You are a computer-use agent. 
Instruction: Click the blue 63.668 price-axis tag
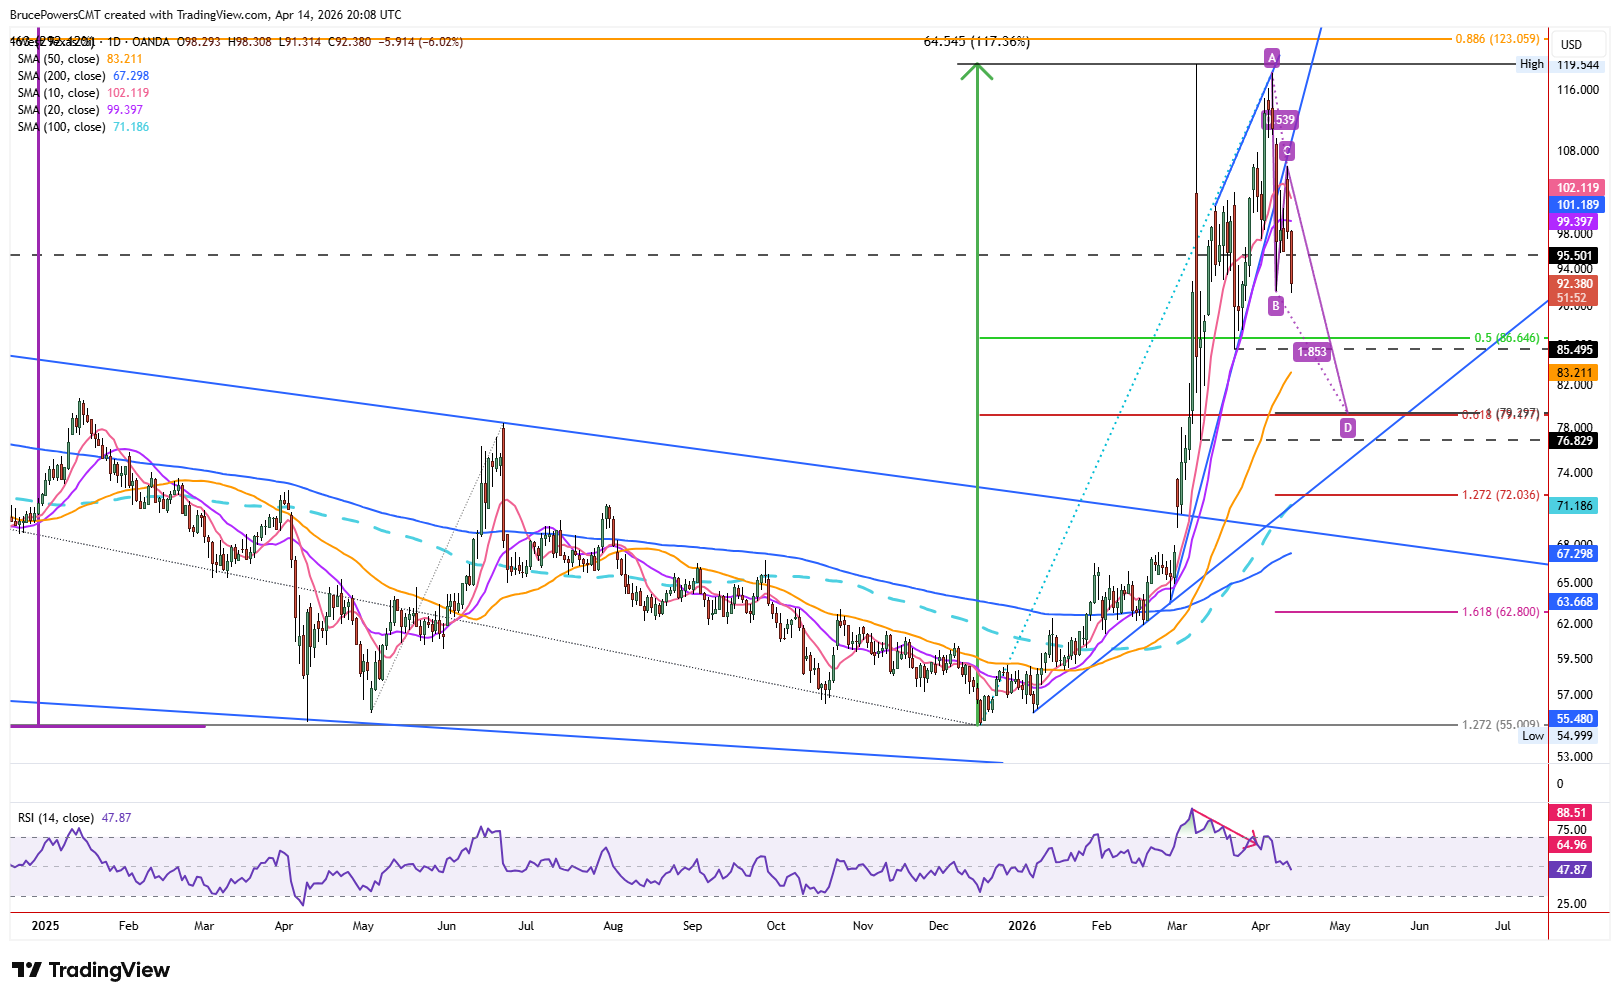(x=1574, y=602)
